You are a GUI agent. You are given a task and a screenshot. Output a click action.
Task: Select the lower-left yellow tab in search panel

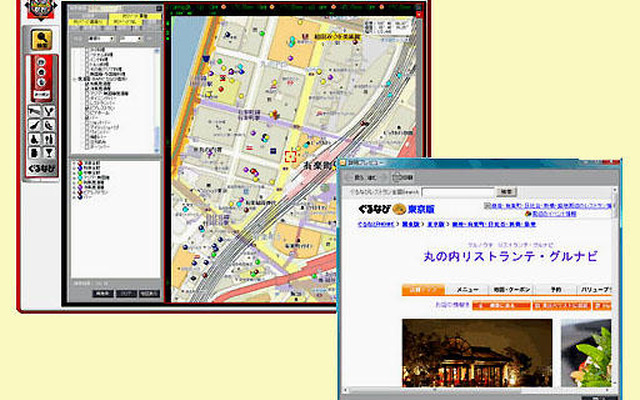pos(87,22)
